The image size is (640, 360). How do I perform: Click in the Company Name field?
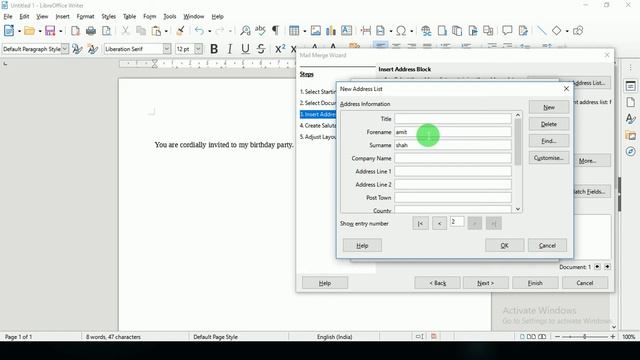point(453,158)
